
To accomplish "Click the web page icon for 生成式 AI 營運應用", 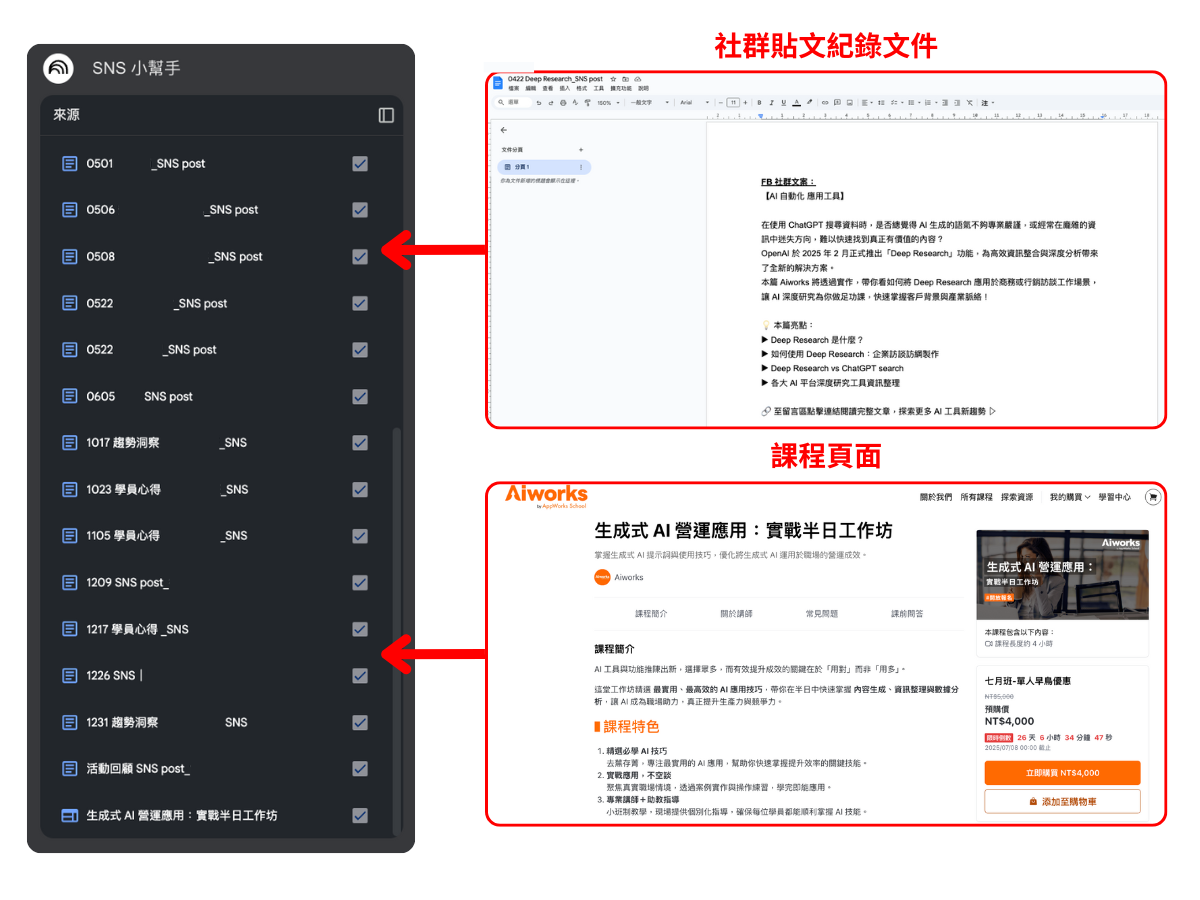I will pyautogui.click(x=70, y=816).
